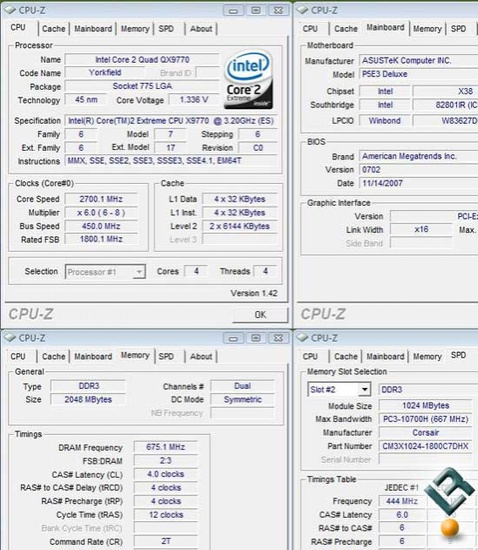The image size is (478, 550).
Task: Click Part Number CM3X1024-1800C7DHX
Action: 425,446
